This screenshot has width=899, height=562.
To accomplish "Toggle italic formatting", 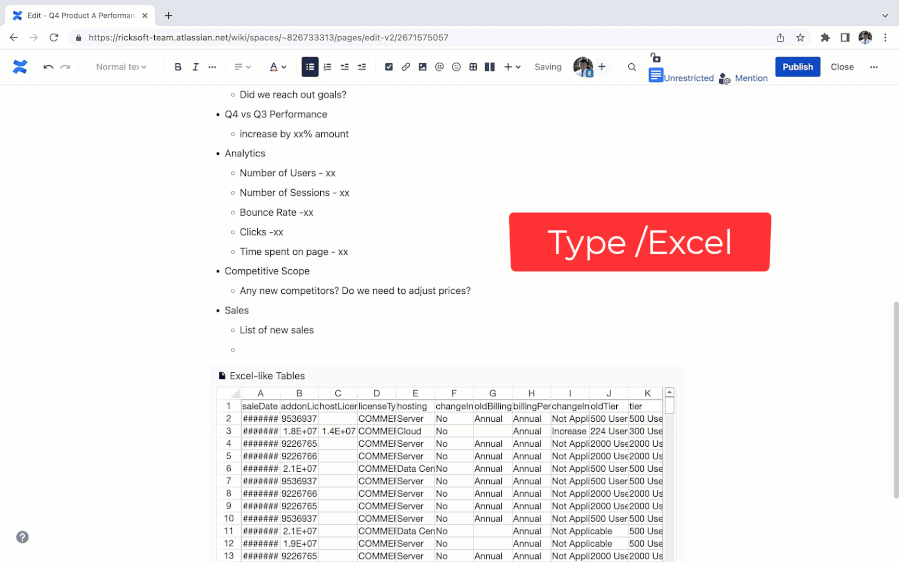I will [x=196, y=67].
